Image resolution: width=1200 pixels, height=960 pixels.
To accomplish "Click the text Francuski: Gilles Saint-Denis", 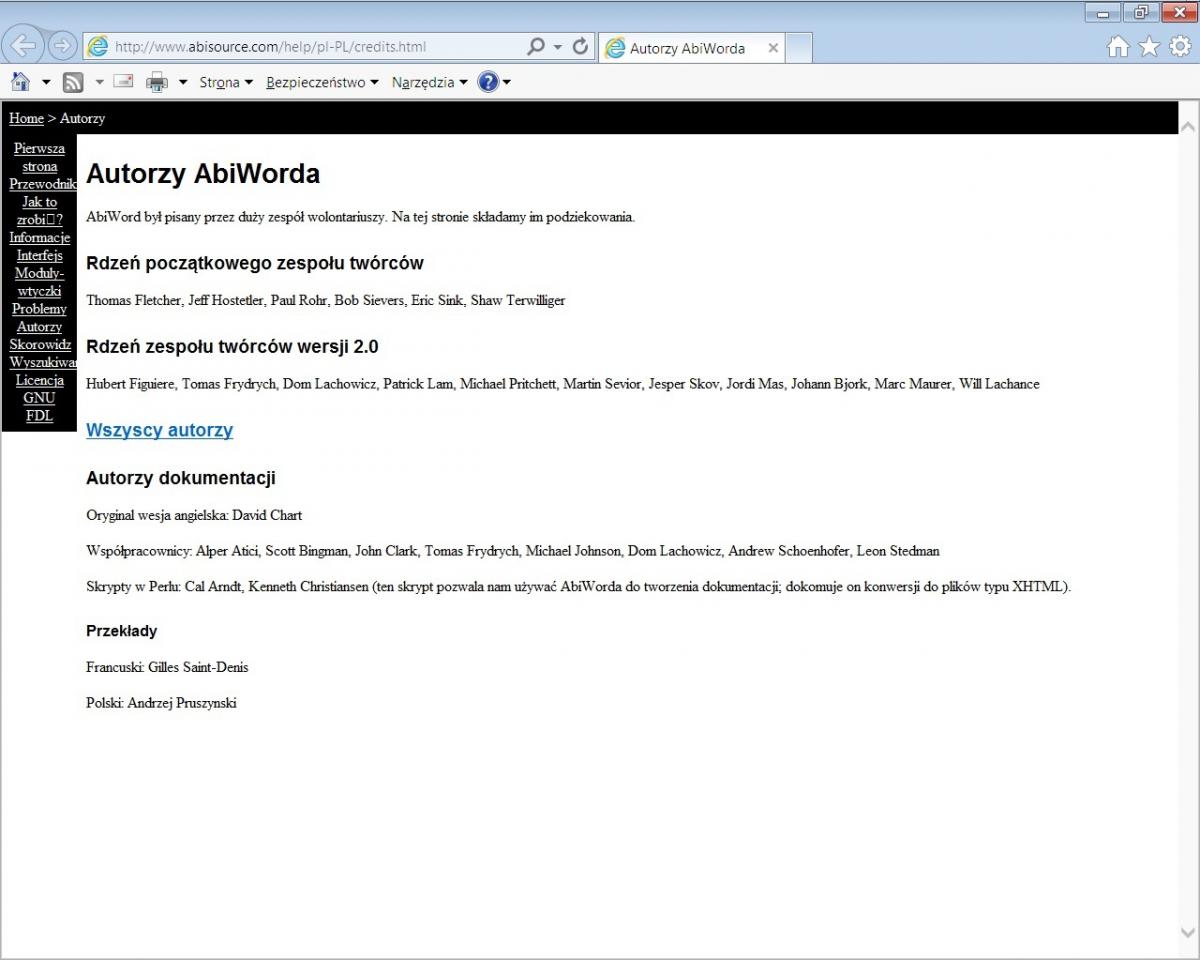I will [167, 667].
